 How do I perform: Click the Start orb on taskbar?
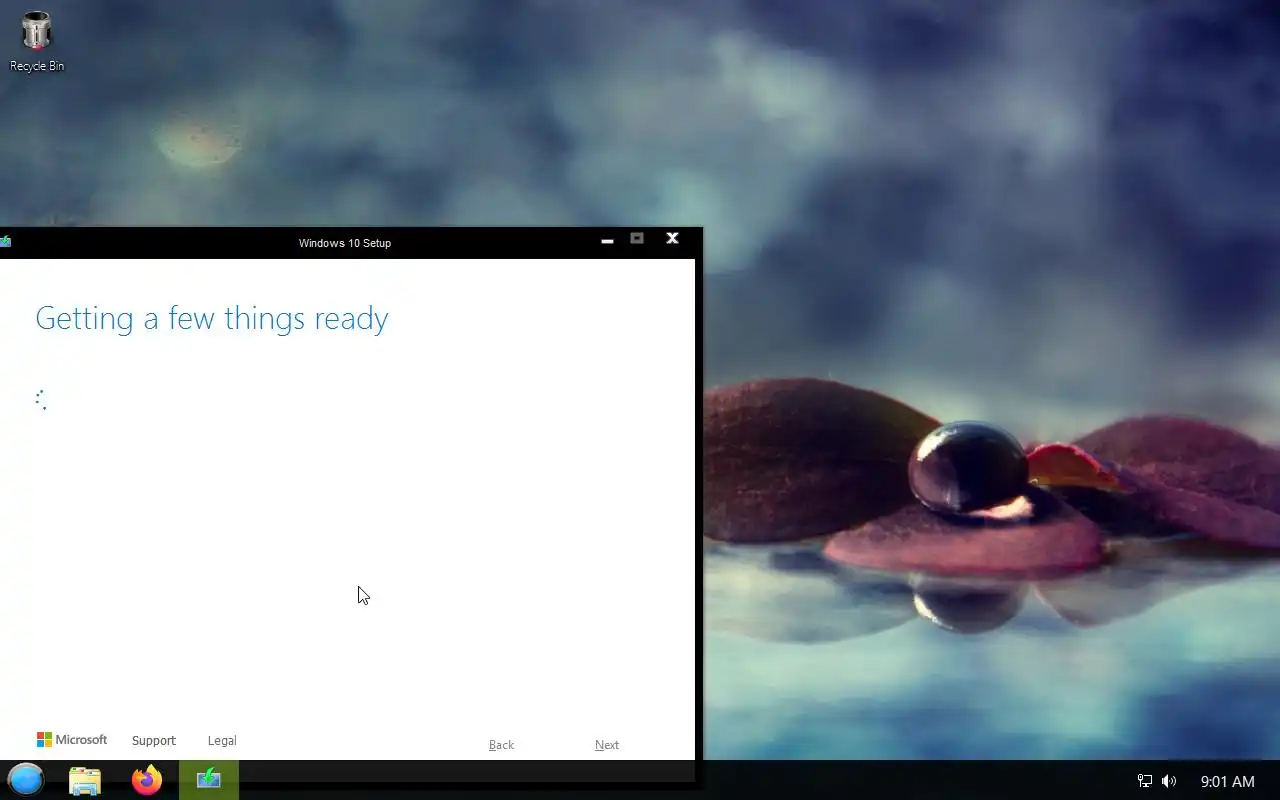point(26,780)
